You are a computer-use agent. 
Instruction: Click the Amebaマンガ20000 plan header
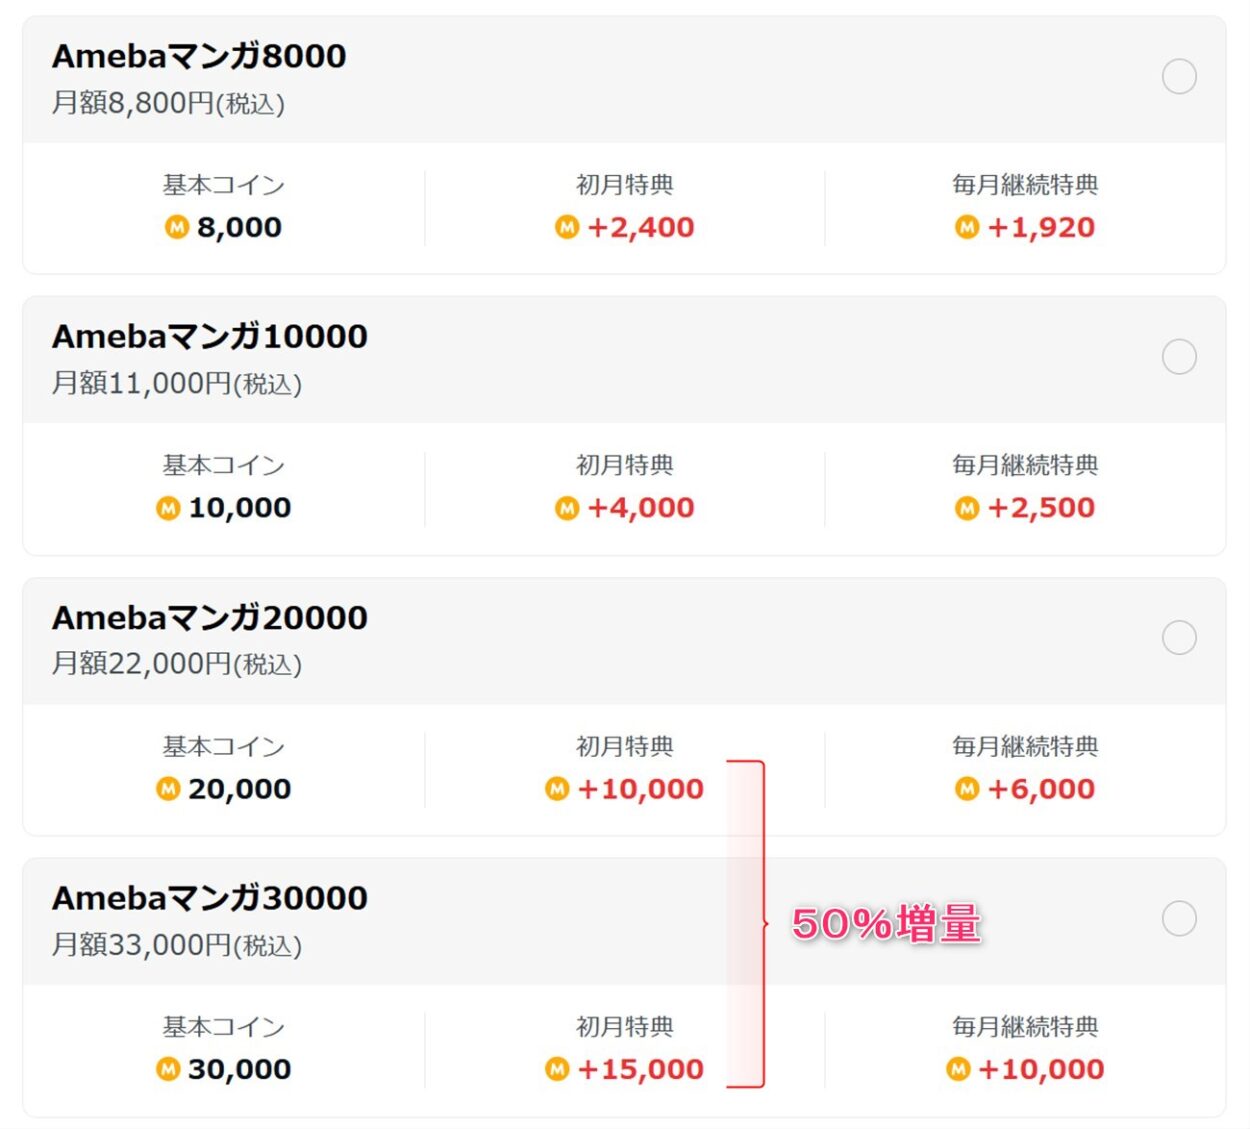tap(210, 617)
